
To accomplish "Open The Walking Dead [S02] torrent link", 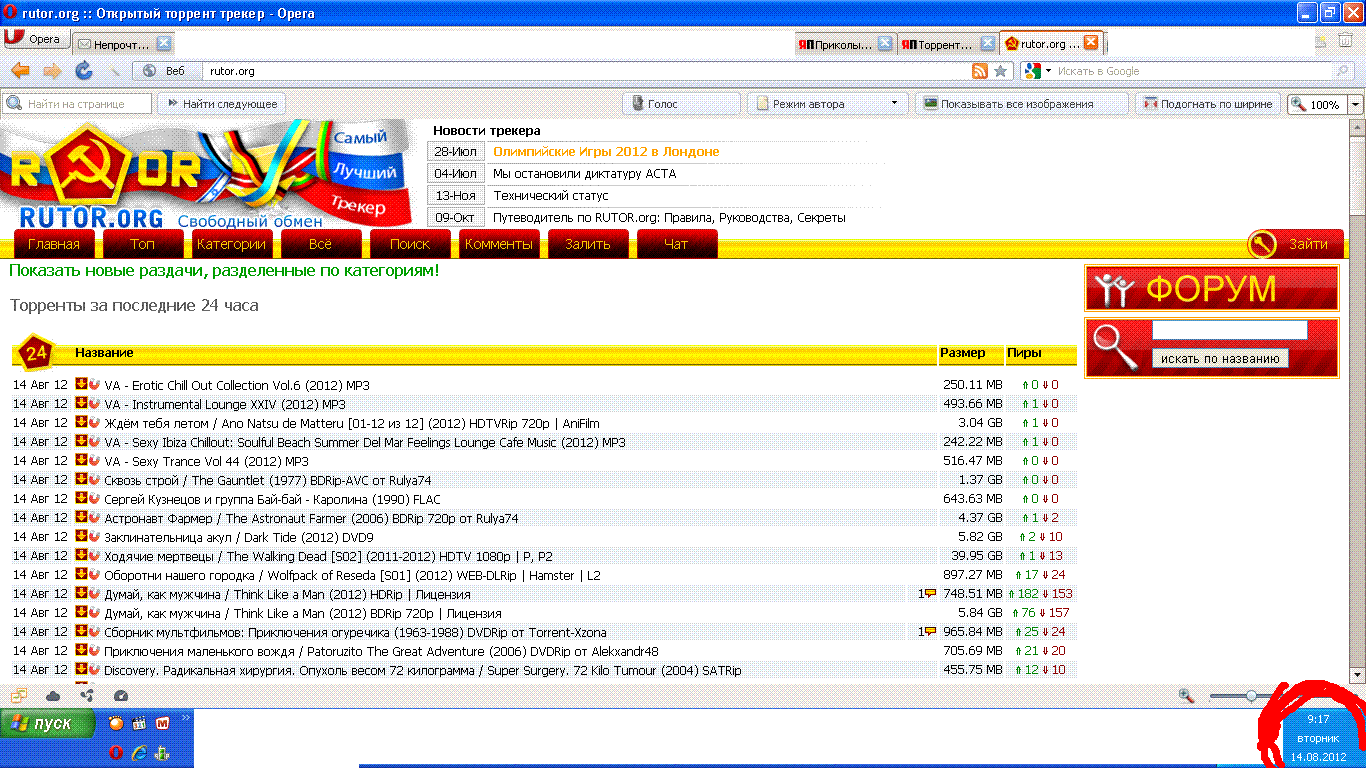I will [328, 556].
